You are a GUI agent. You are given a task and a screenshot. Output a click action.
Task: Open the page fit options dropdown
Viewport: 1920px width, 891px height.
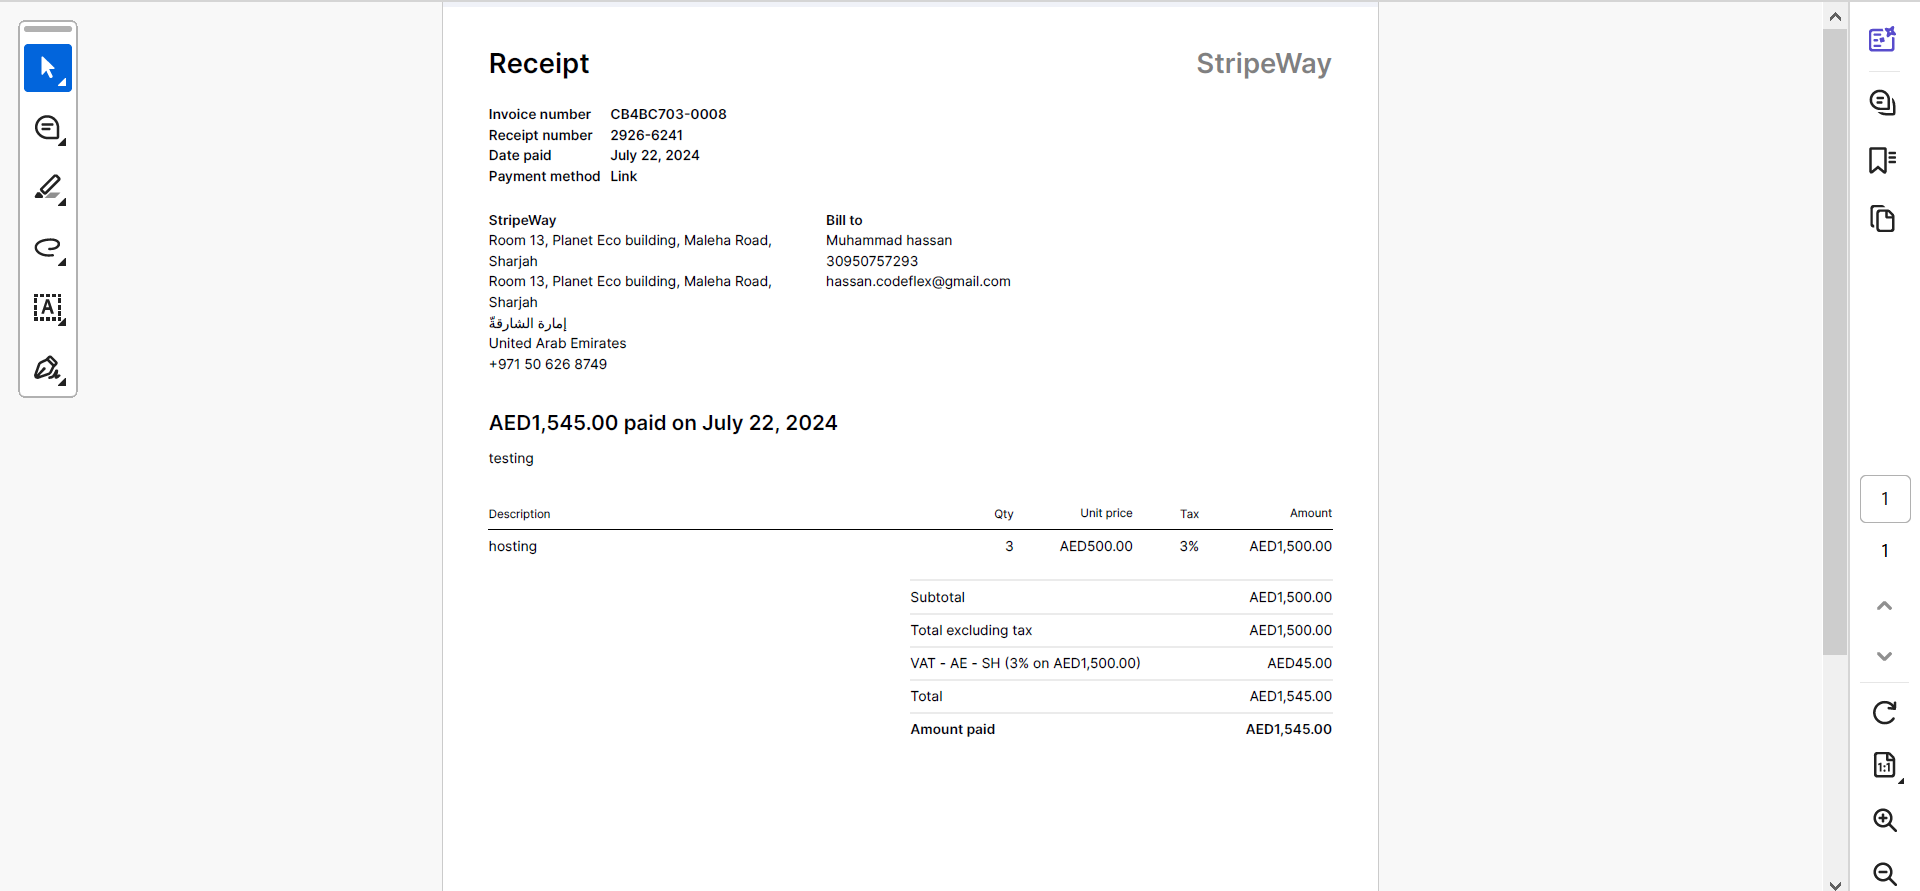click(x=1885, y=766)
